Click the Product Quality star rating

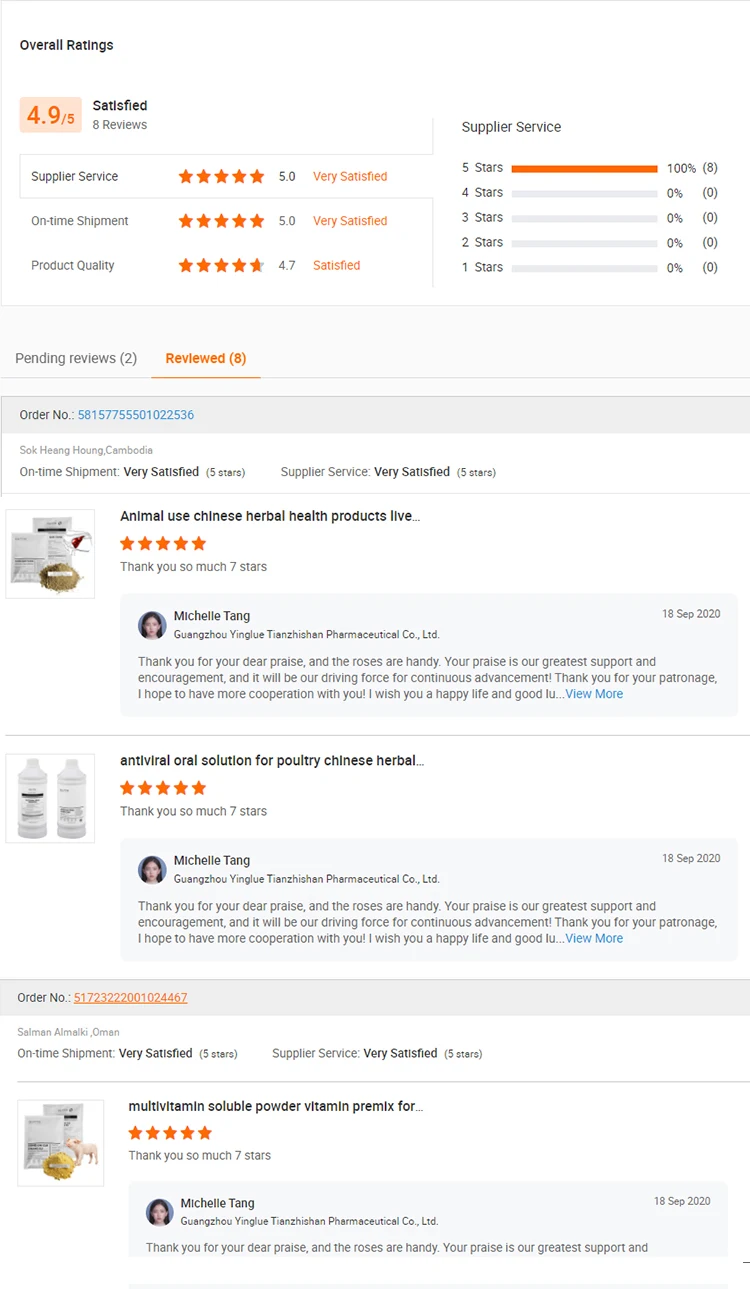pos(221,266)
